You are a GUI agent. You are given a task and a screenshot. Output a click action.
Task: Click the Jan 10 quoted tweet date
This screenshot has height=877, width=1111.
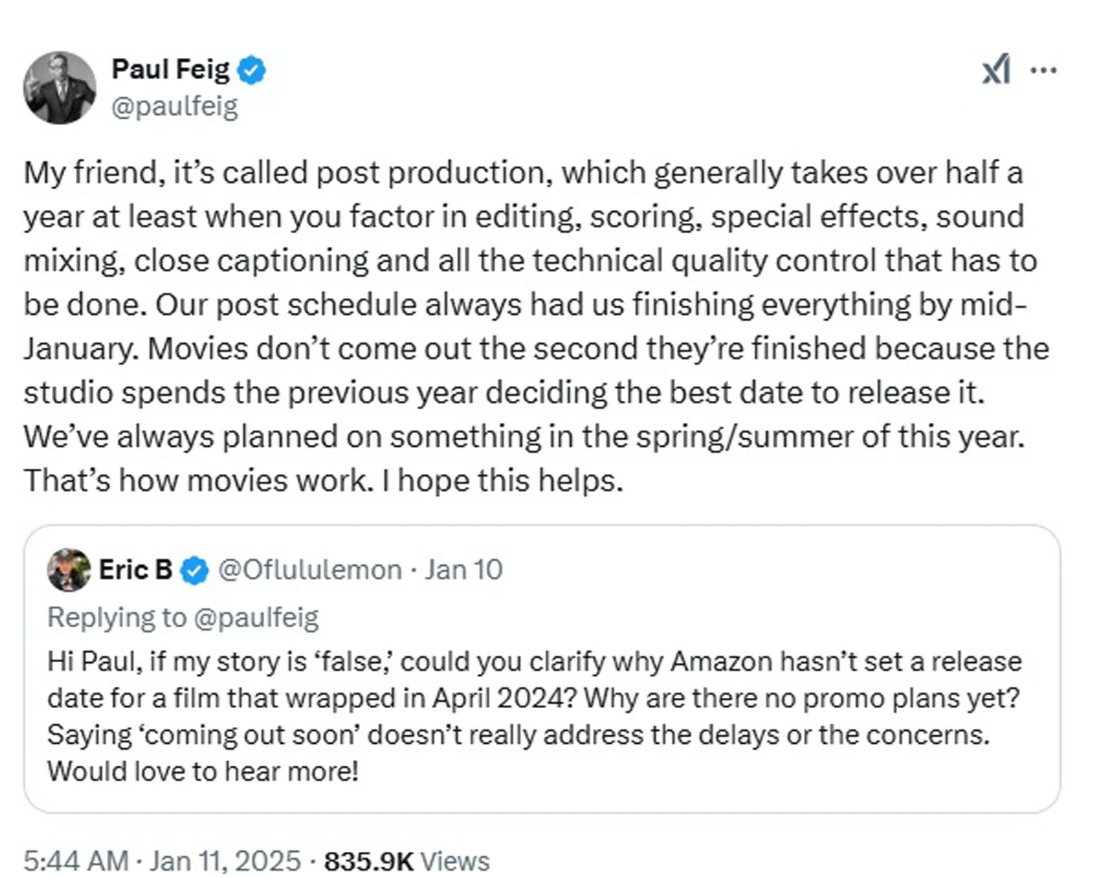[x=464, y=570]
